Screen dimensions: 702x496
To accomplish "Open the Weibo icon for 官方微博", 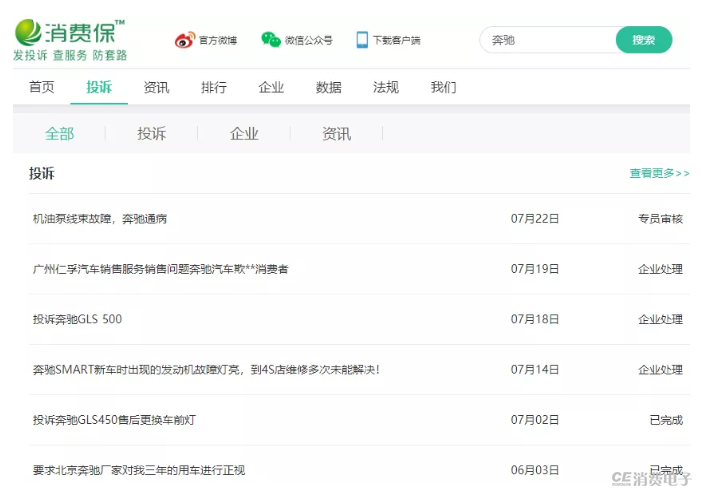I will click(x=185, y=40).
